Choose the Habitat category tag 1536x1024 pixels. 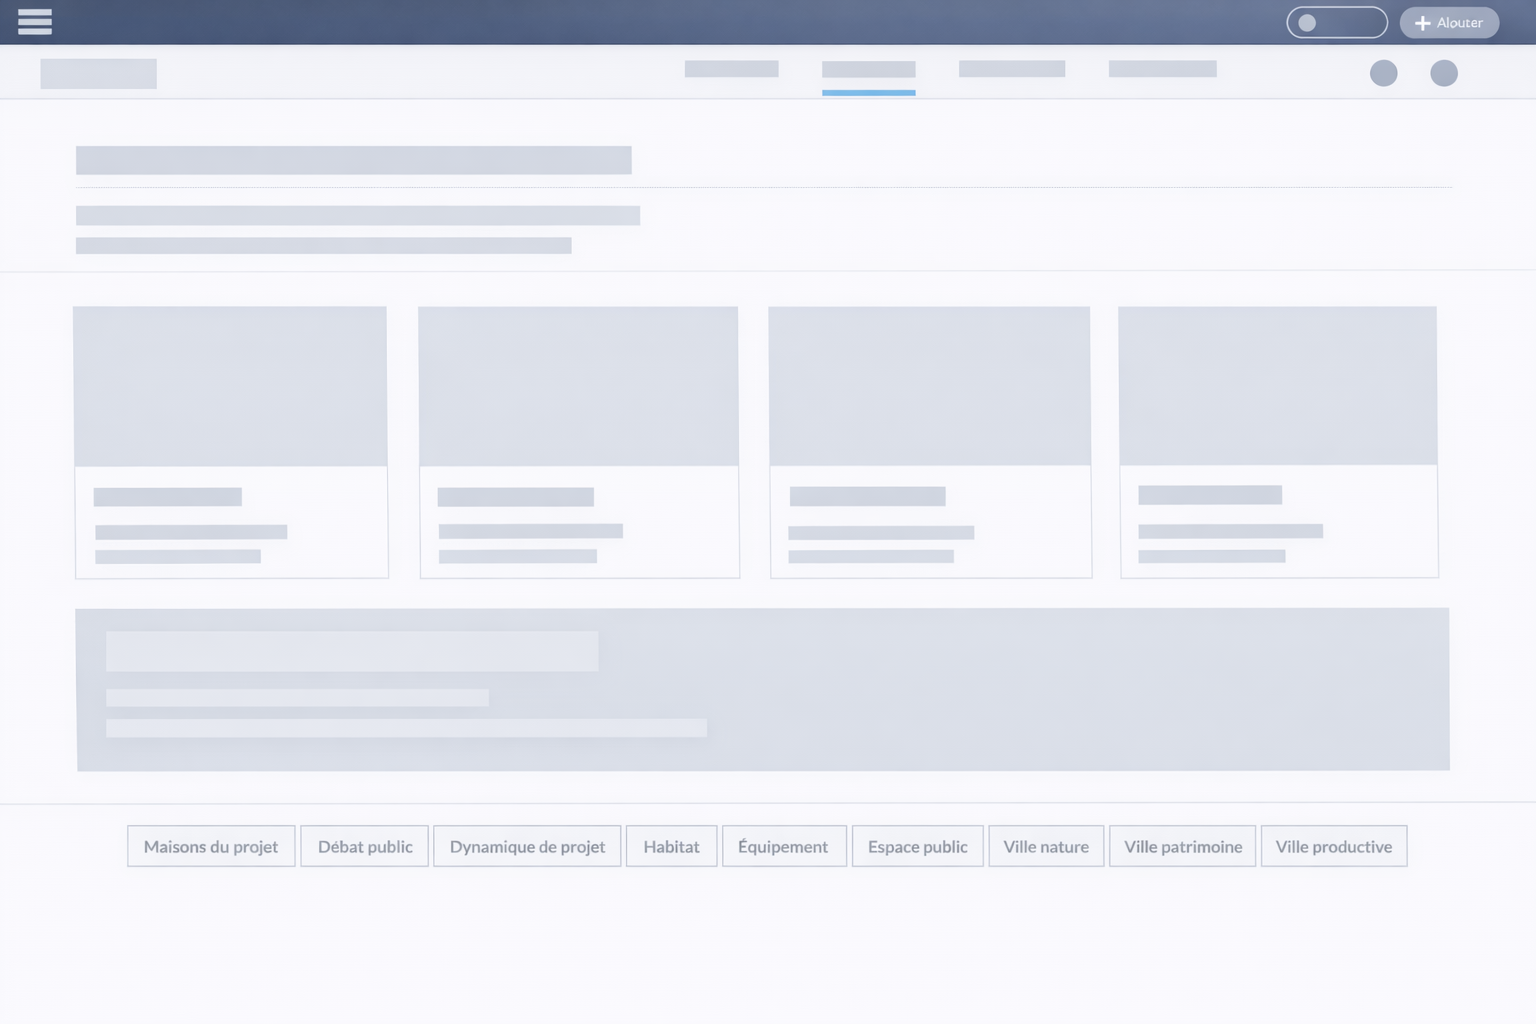pos(671,846)
